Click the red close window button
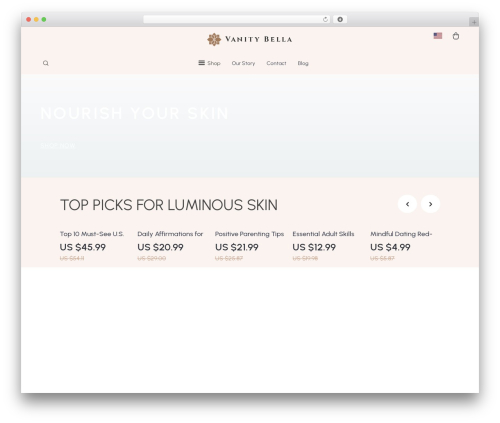Viewport: 500px width, 423px height. pyautogui.click(x=29, y=19)
